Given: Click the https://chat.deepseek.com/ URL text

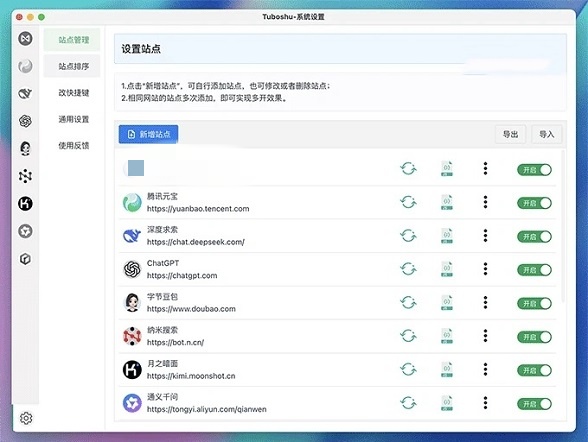Looking at the screenshot, I should [196, 242].
